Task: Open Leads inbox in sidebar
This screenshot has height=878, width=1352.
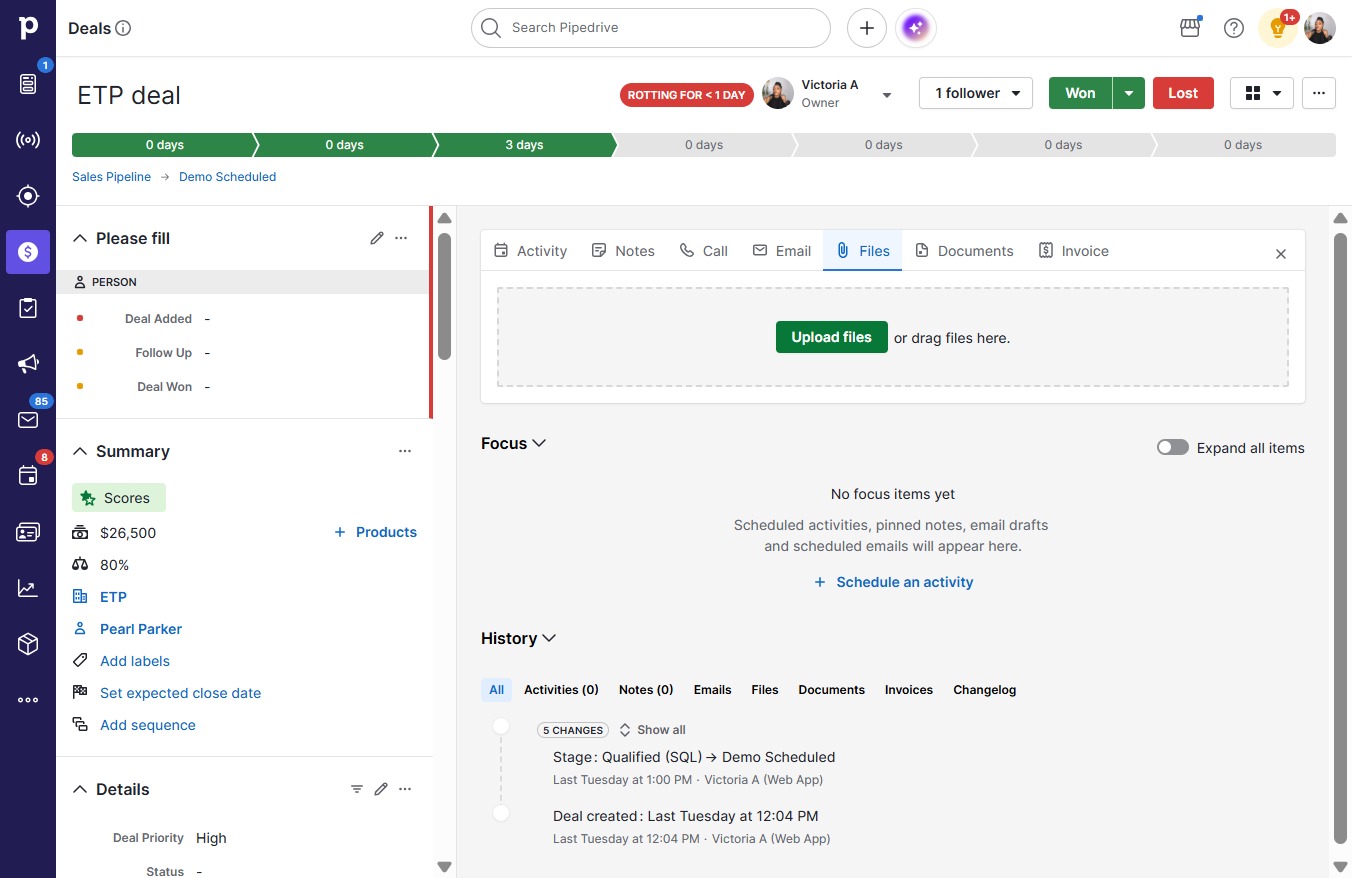Action: pos(28,84)
